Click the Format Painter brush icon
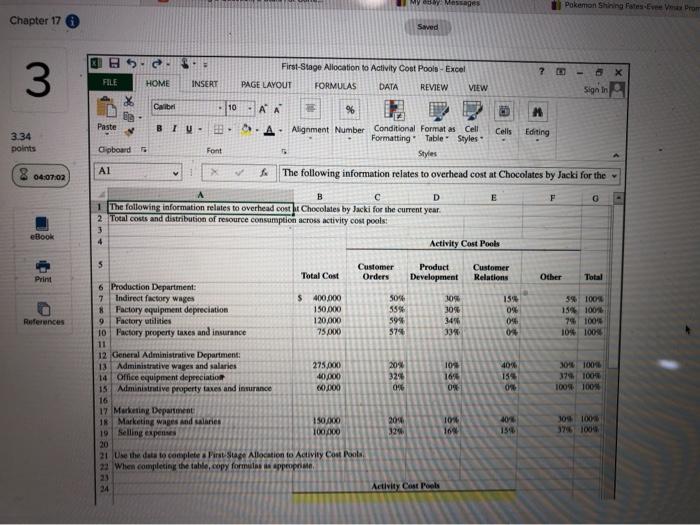This screenshot has width=700, height=525. pyautogui.click(x=129, y=131)
